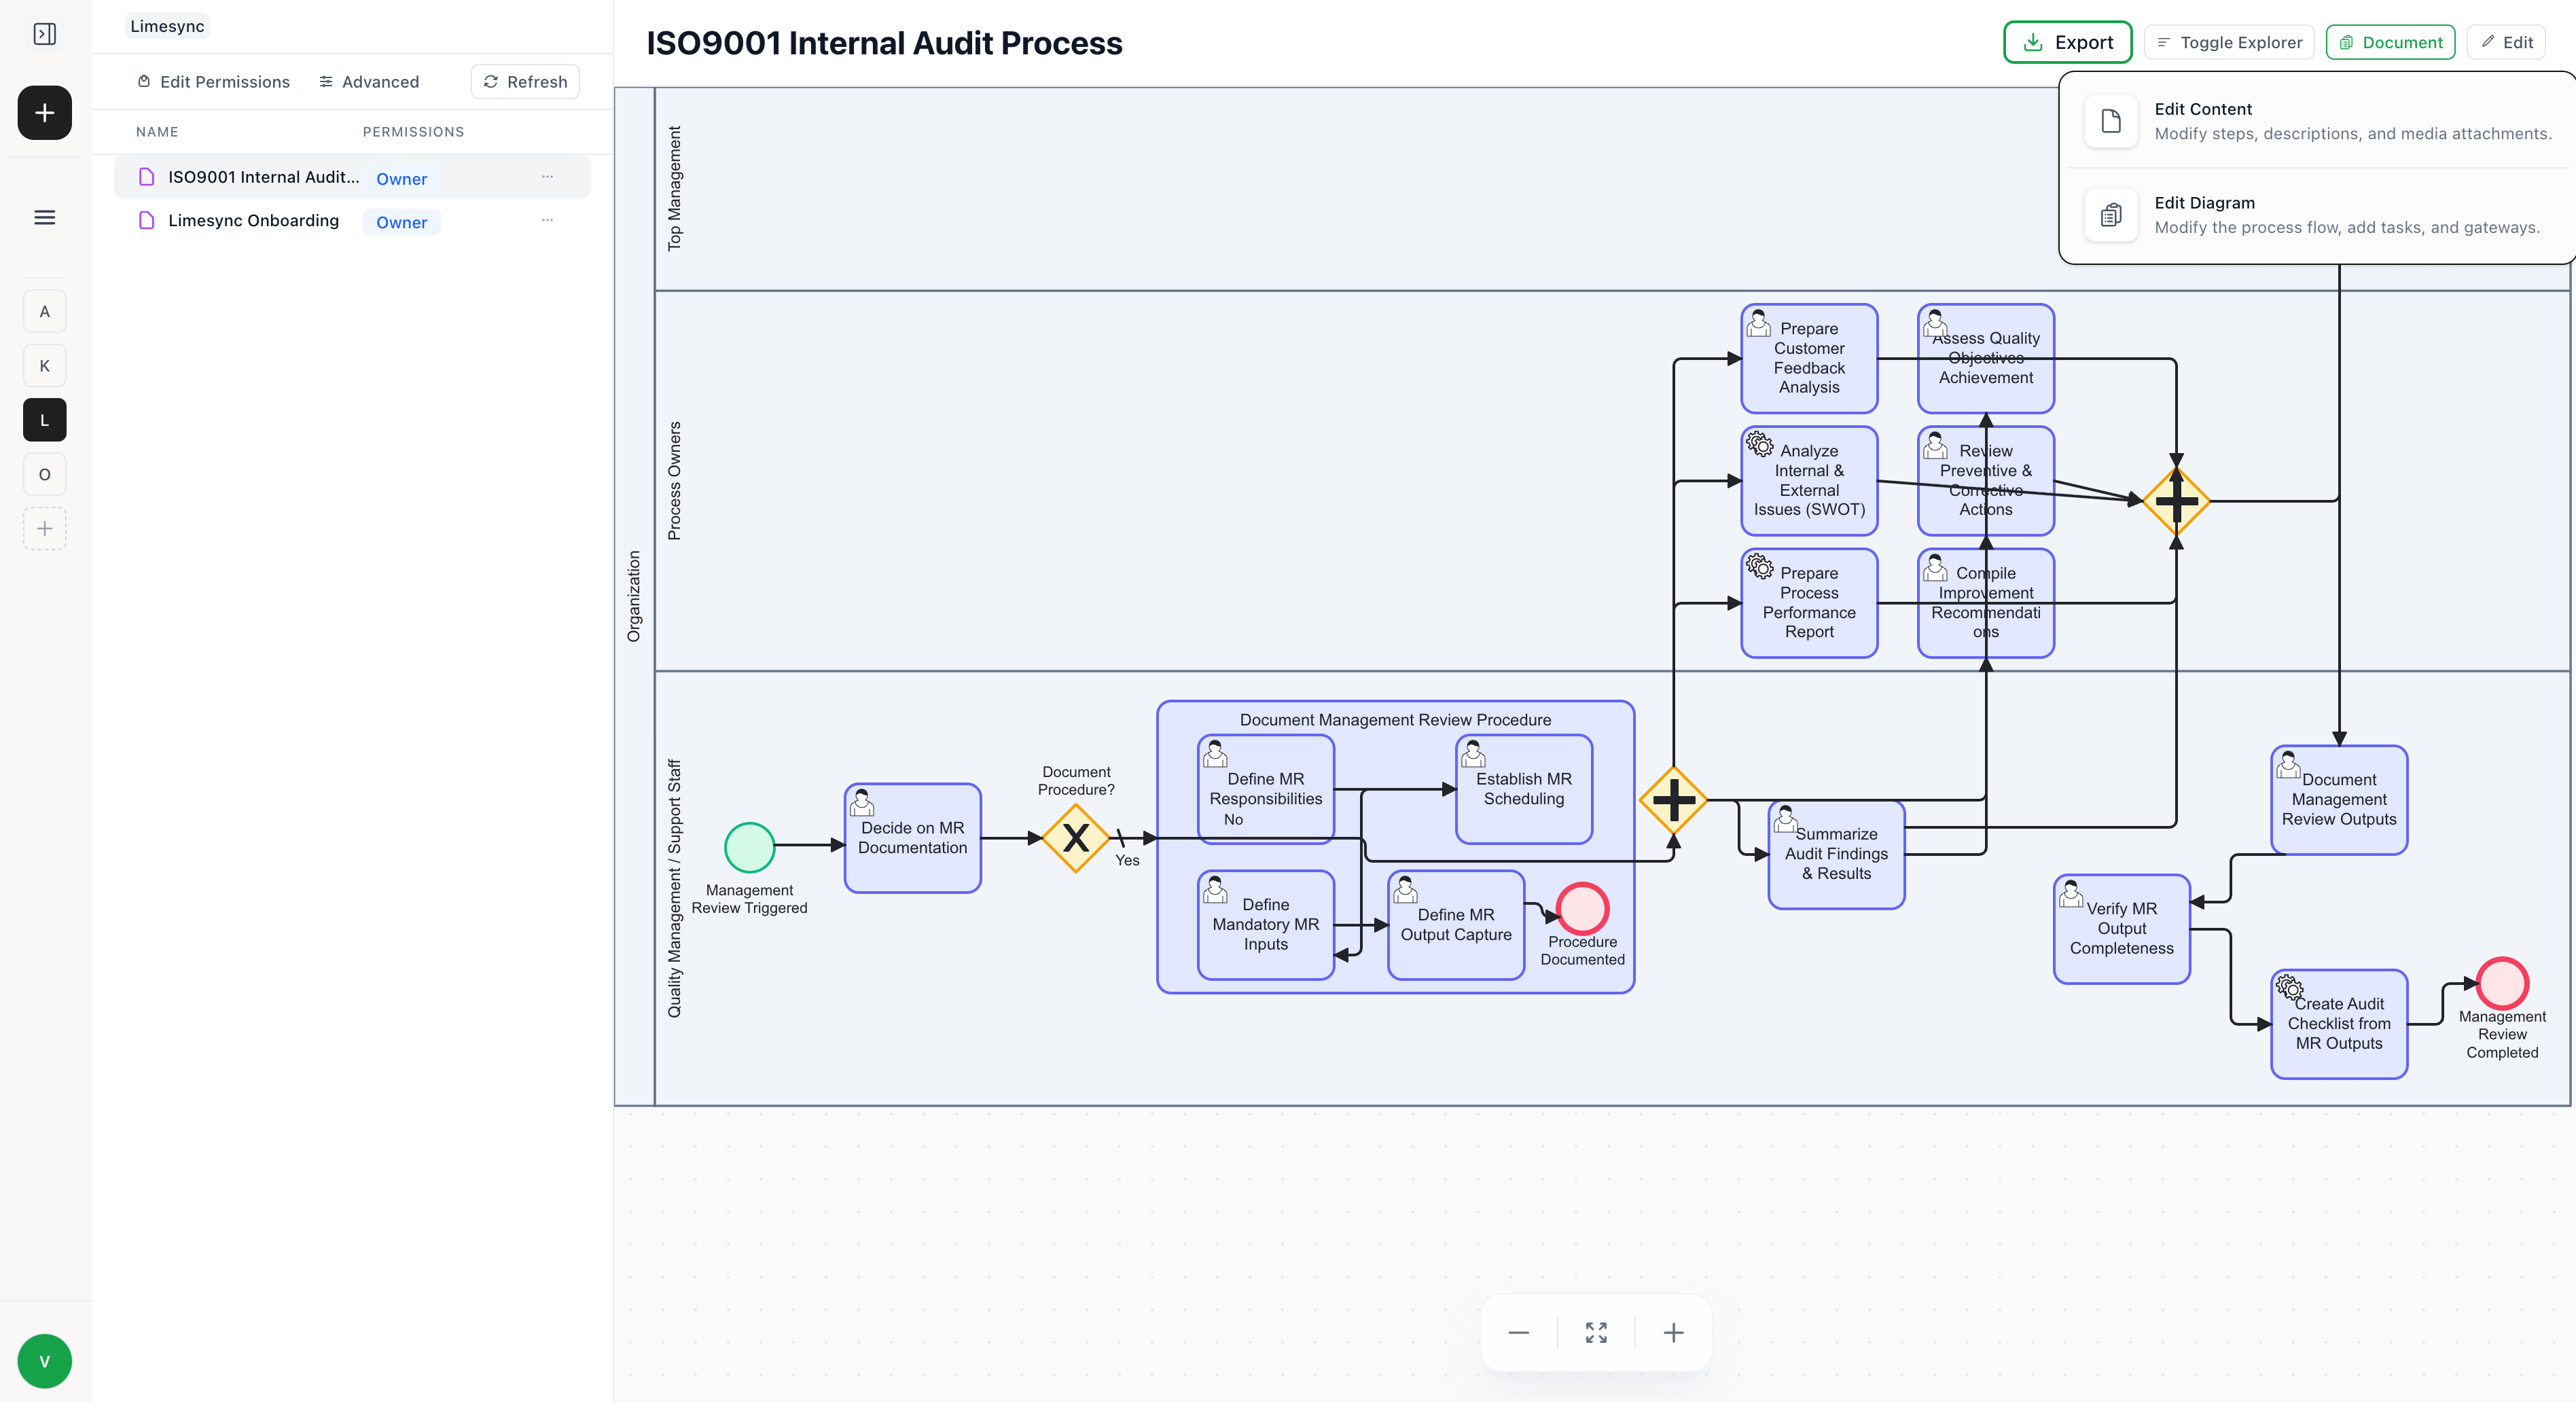The image size is (2576, 1402).
Task: Collapse the file explorer sidebar panel
Action: point(44,33)
